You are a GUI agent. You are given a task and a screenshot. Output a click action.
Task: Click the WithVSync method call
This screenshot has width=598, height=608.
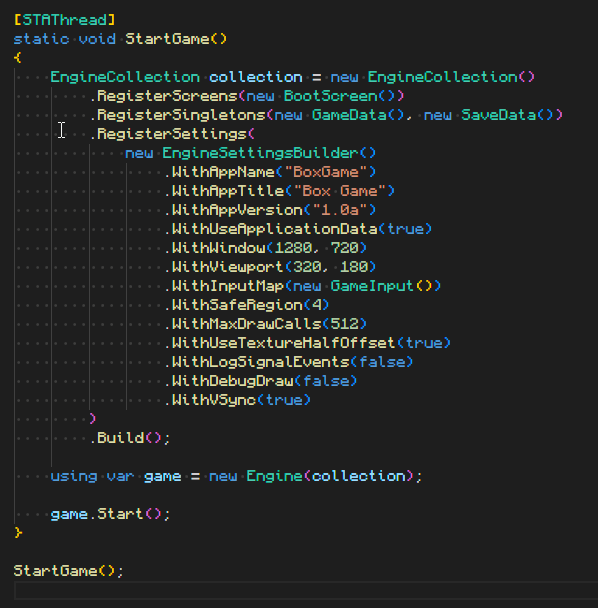coord(214,400)
